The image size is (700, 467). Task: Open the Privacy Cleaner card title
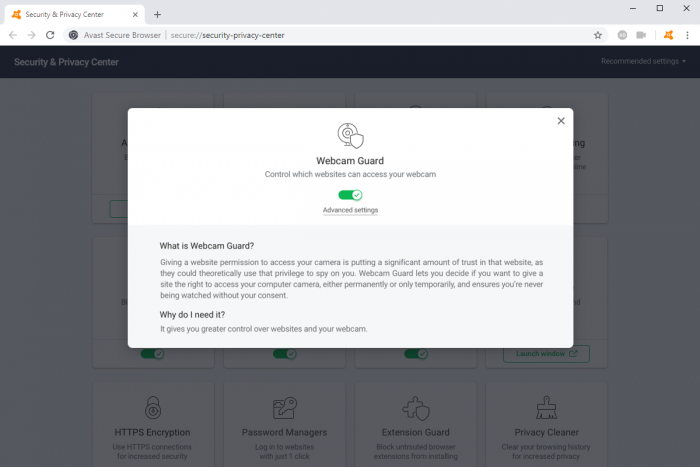(546, 432)
